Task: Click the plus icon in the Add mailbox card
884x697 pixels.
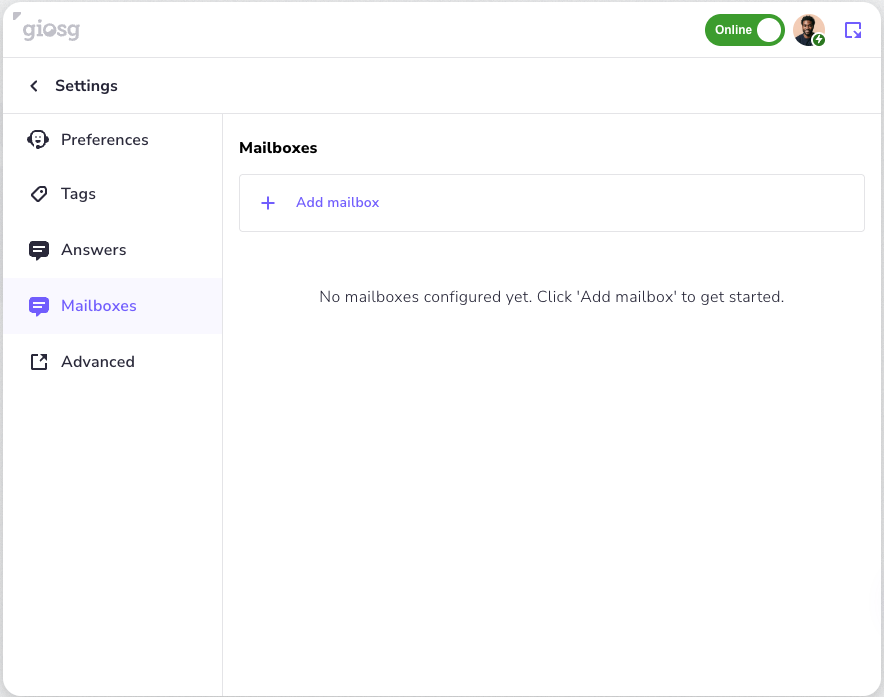Action: pos(267,202)
